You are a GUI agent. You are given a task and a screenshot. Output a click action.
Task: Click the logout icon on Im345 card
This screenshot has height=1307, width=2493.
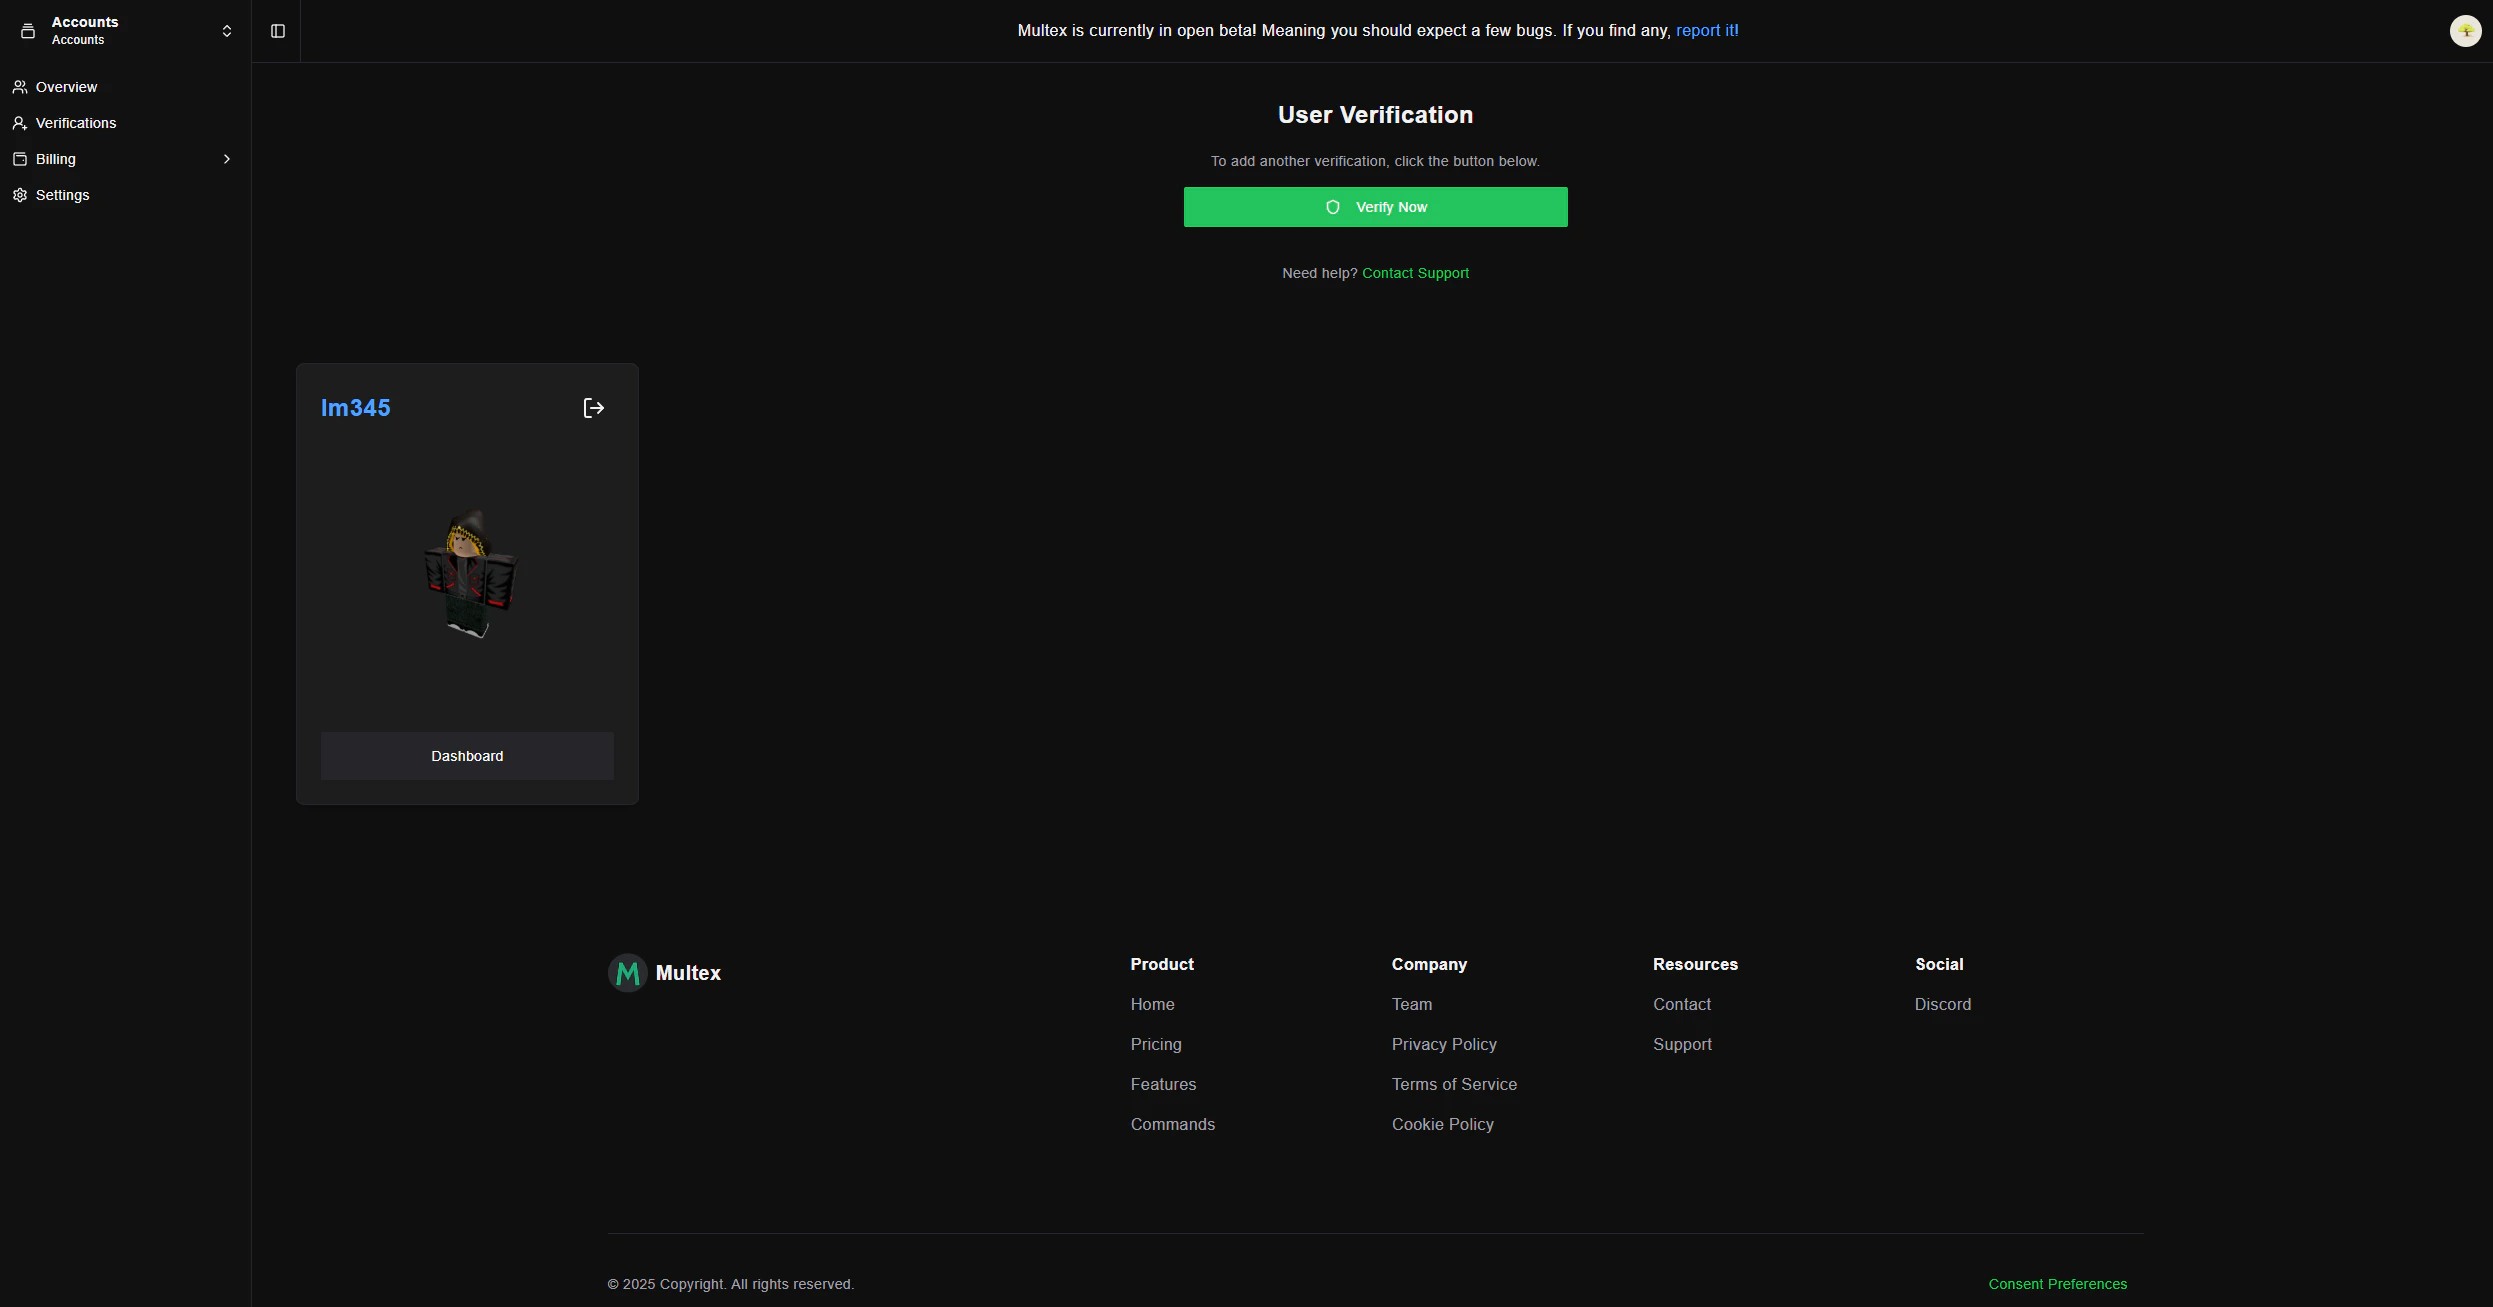tap(594, 408)
